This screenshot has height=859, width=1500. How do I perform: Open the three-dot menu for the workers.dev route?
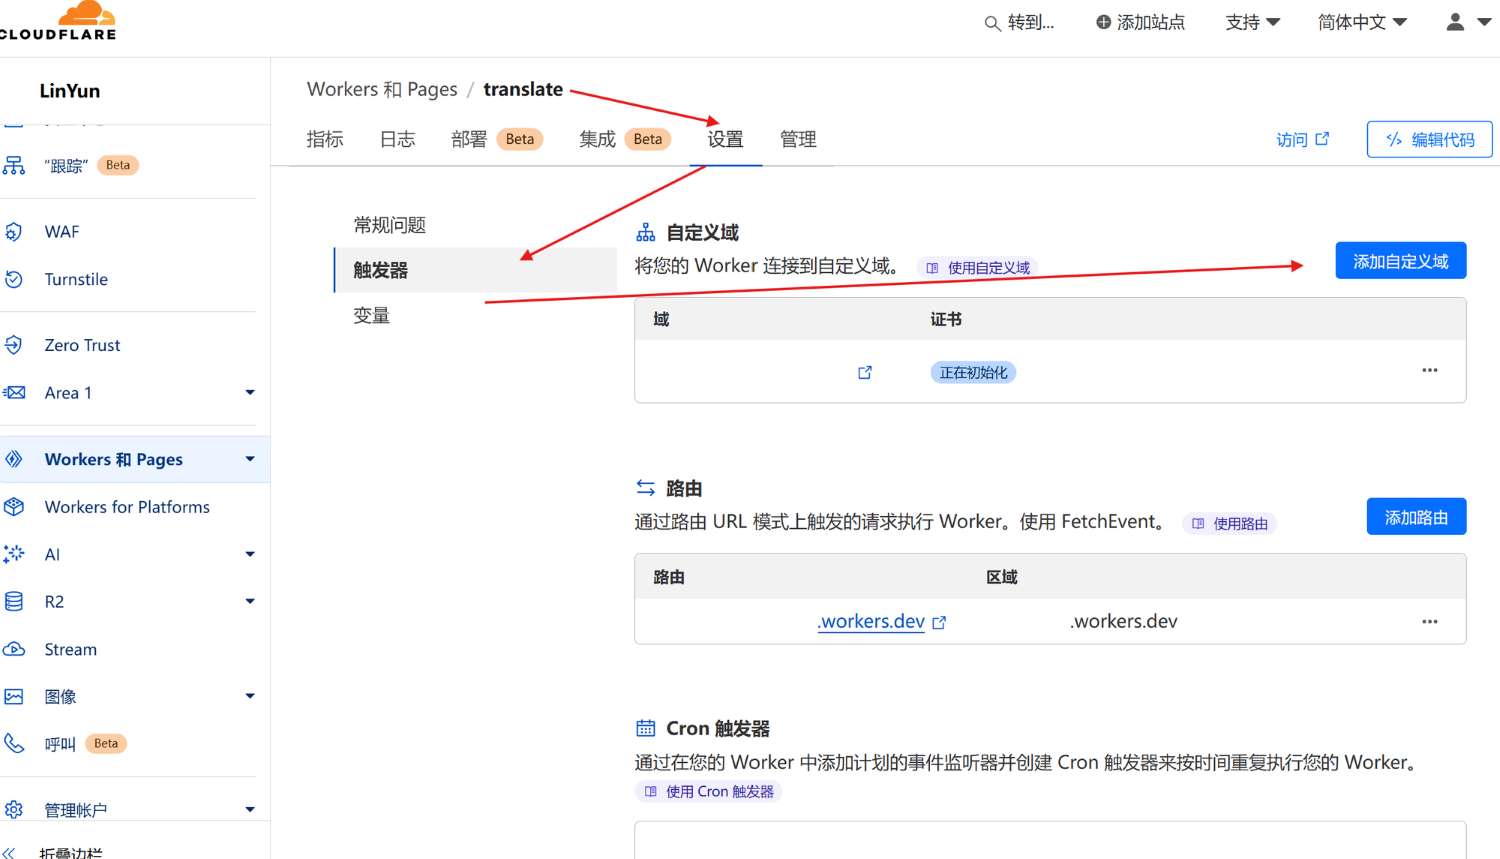[x=1430, y=621]
